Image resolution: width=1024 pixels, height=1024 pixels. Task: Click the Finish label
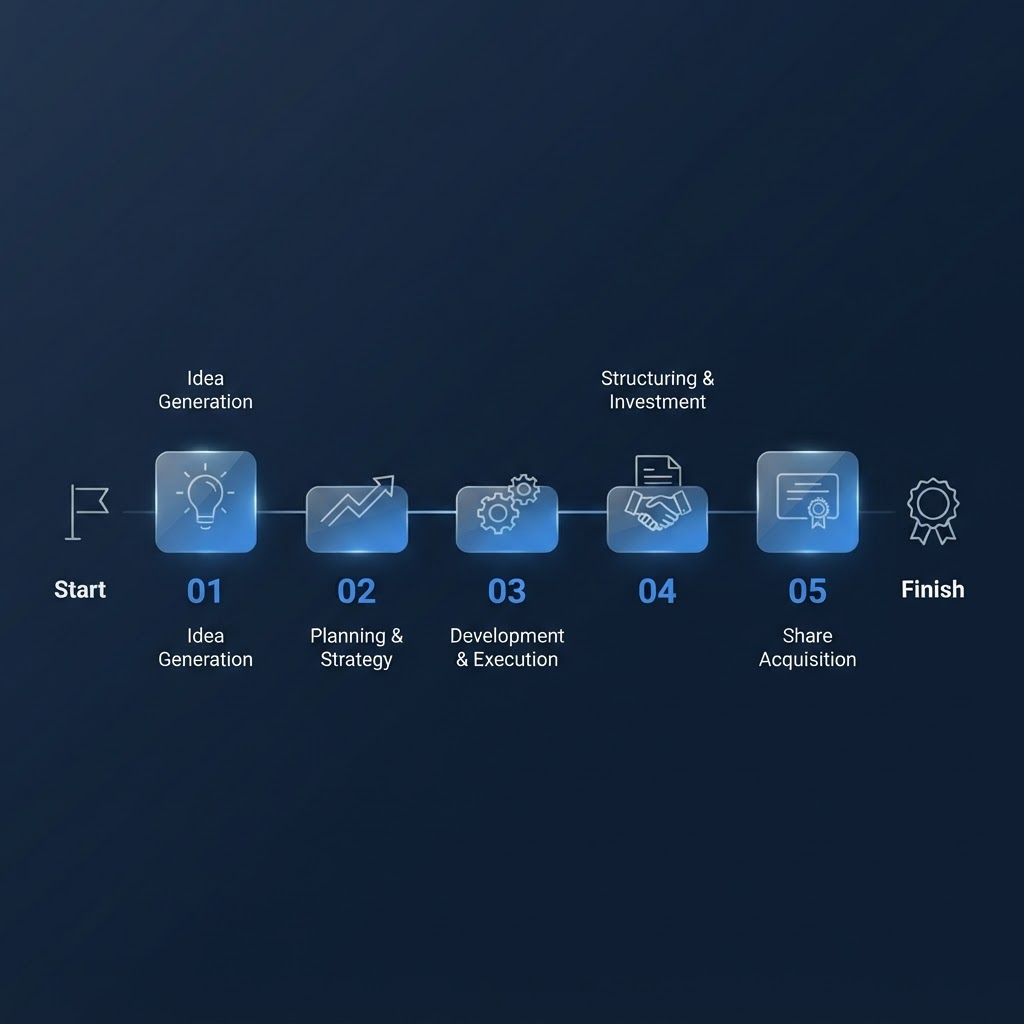[x=933, y=590]
